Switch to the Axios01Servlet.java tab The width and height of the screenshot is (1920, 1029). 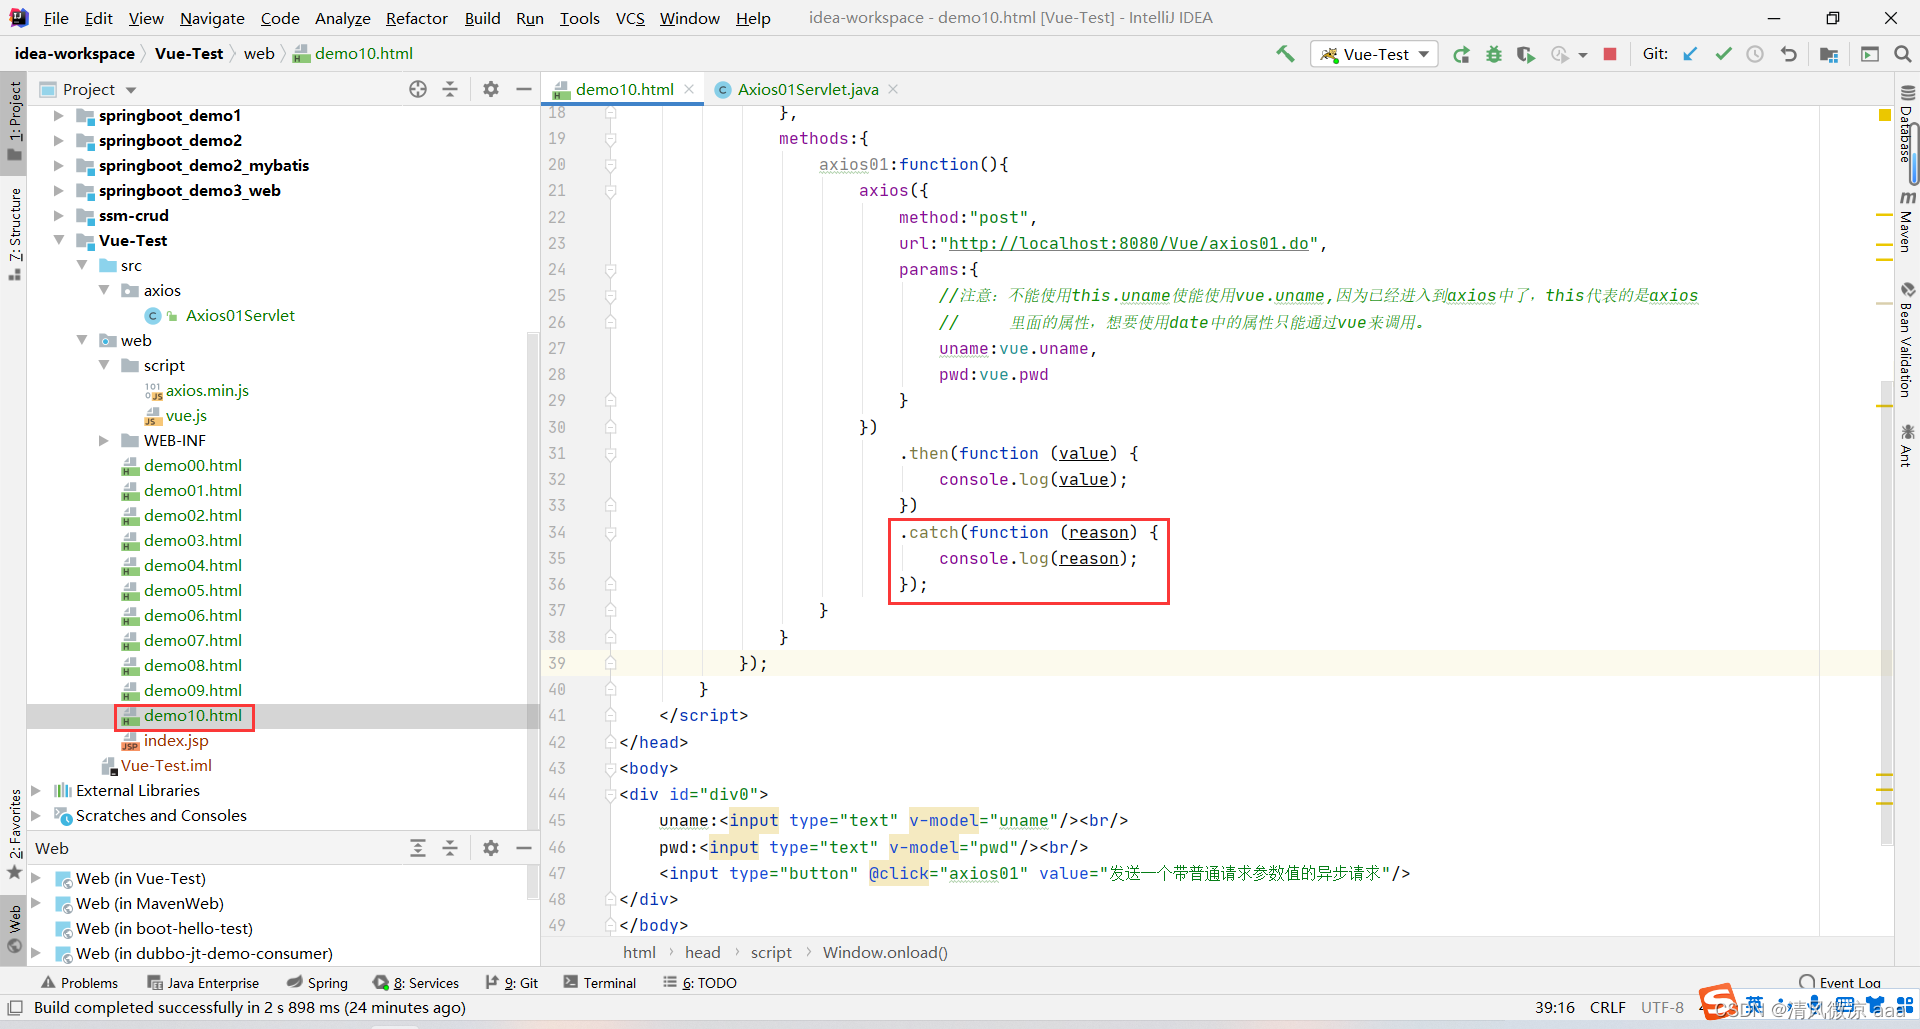pos(807,89)
